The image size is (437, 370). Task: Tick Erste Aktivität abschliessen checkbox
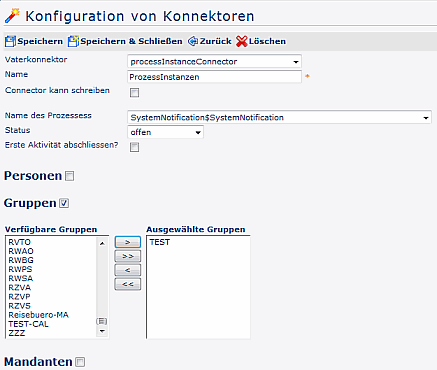click(x=134, y=147)
